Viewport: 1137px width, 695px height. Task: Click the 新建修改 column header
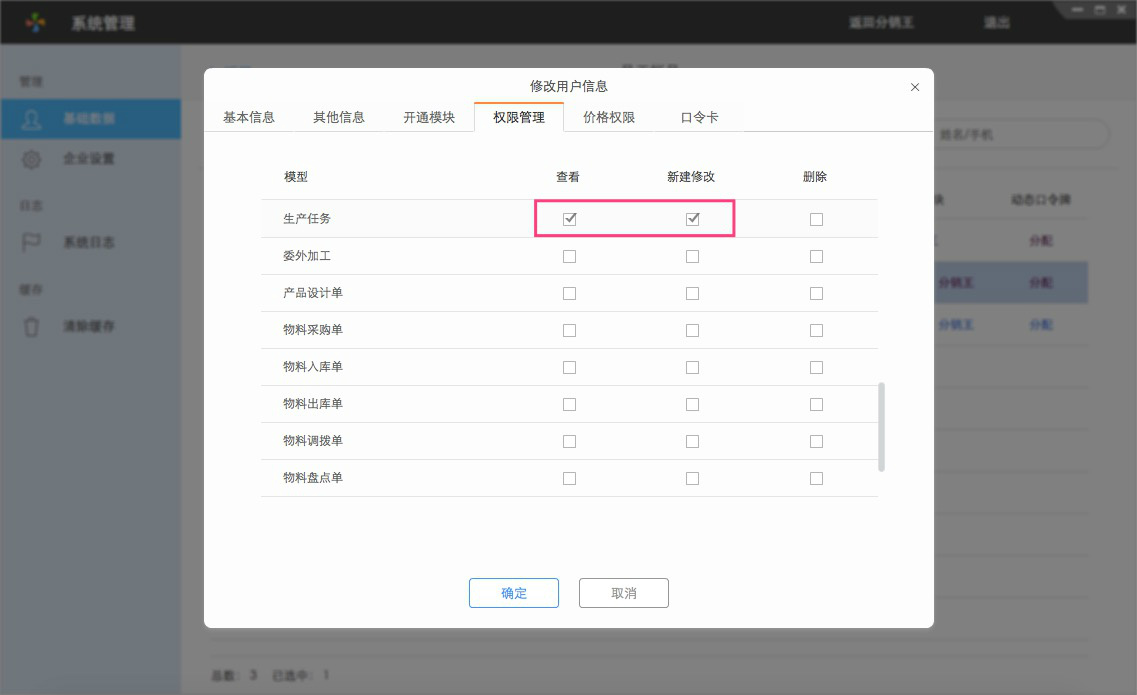[x=691, y=176]
